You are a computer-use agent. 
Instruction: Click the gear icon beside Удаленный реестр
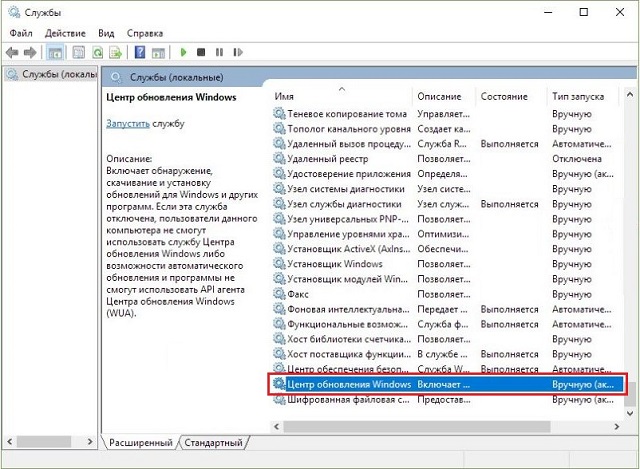(x=279, y=158)
